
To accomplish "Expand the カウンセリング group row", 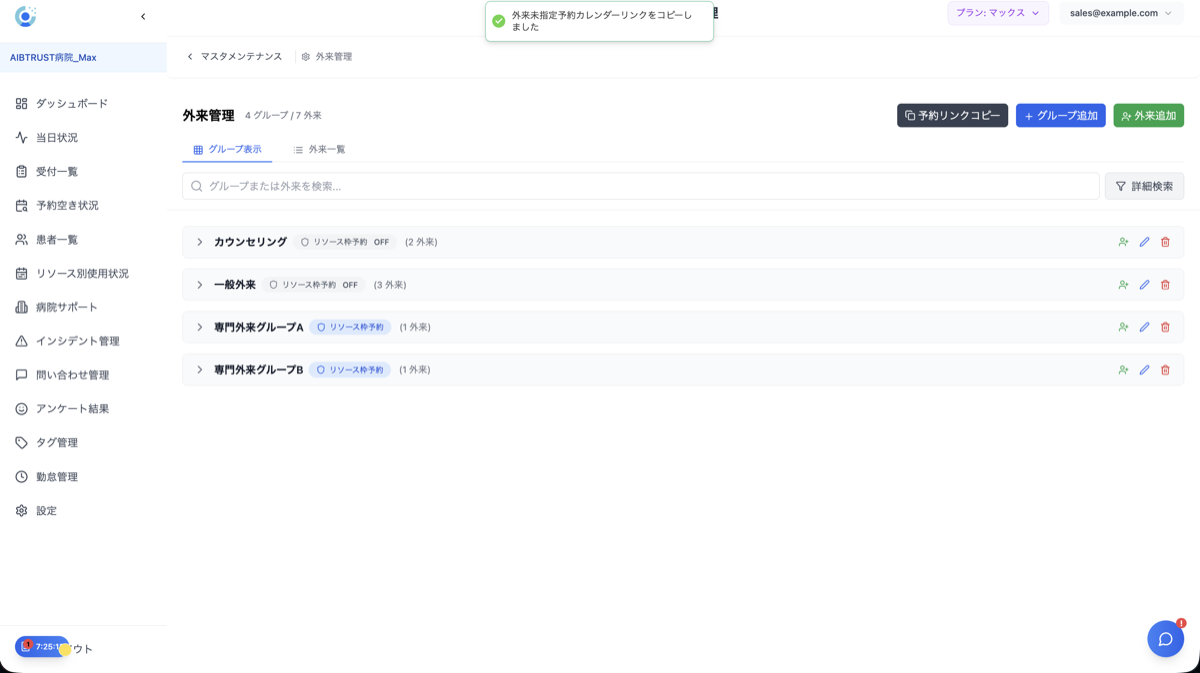I will coord(199,241).
